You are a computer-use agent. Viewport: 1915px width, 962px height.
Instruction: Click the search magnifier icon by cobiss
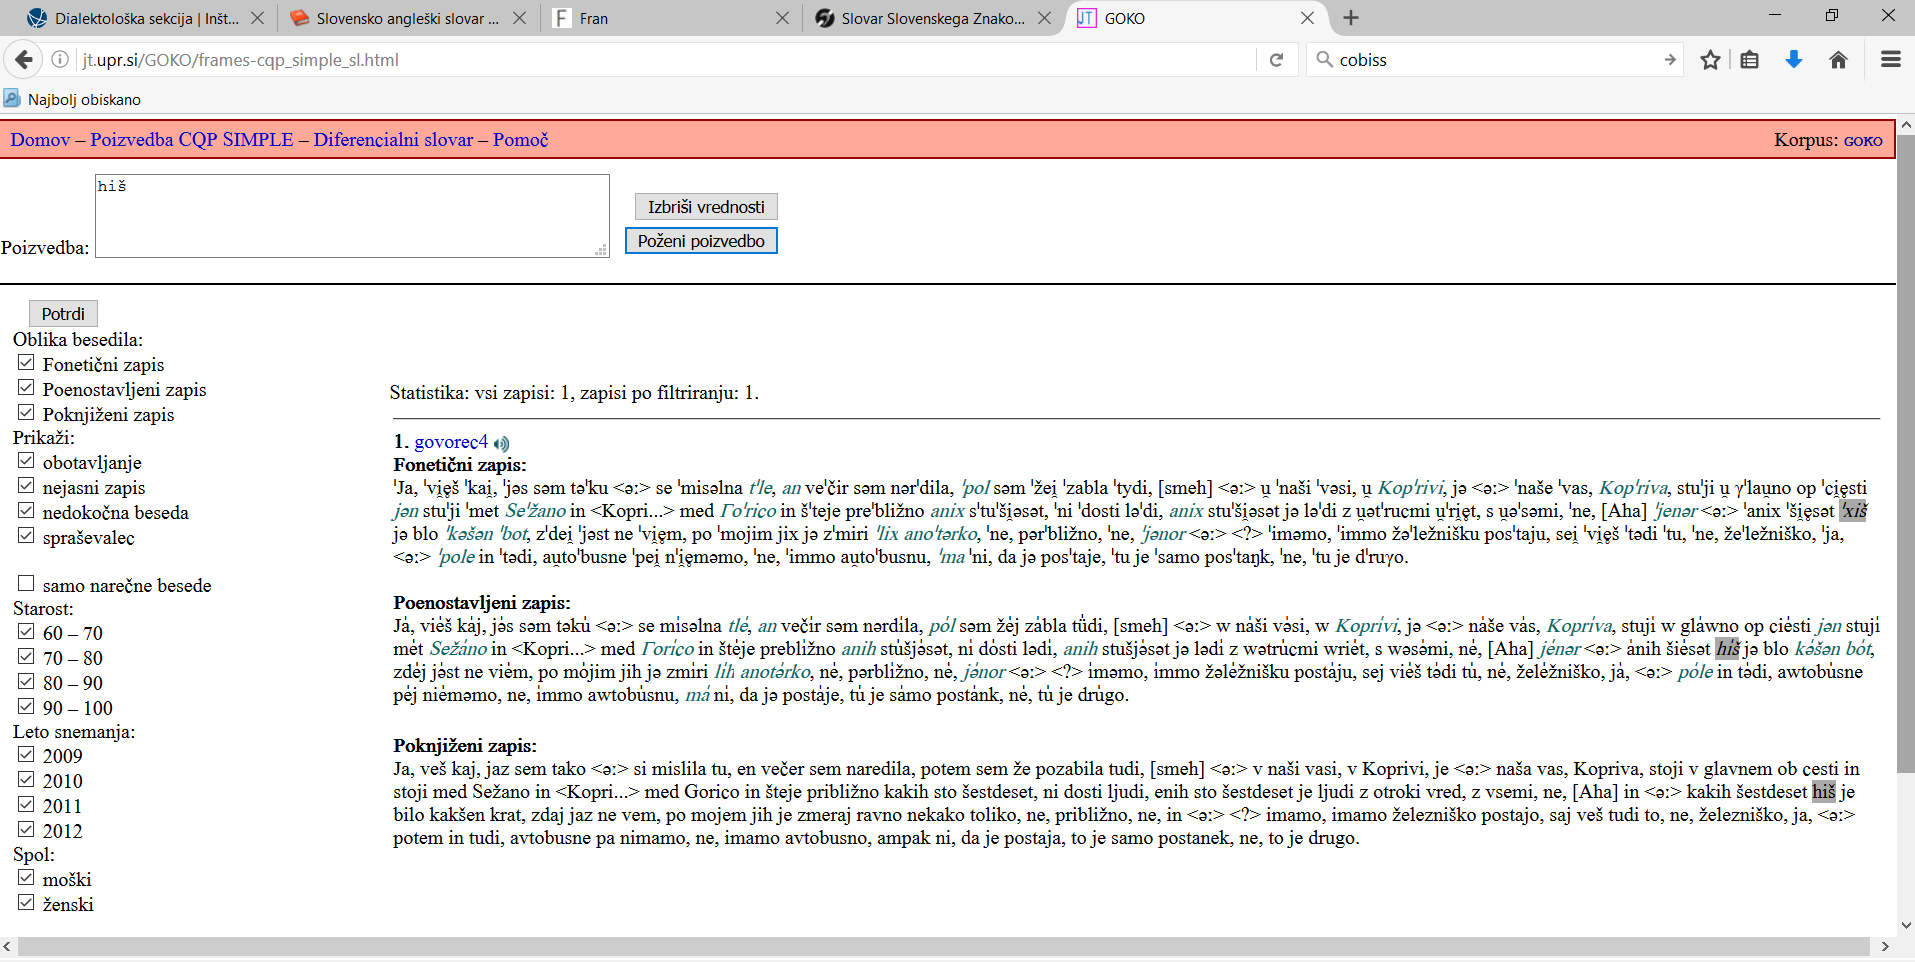tap(1324, 60)
